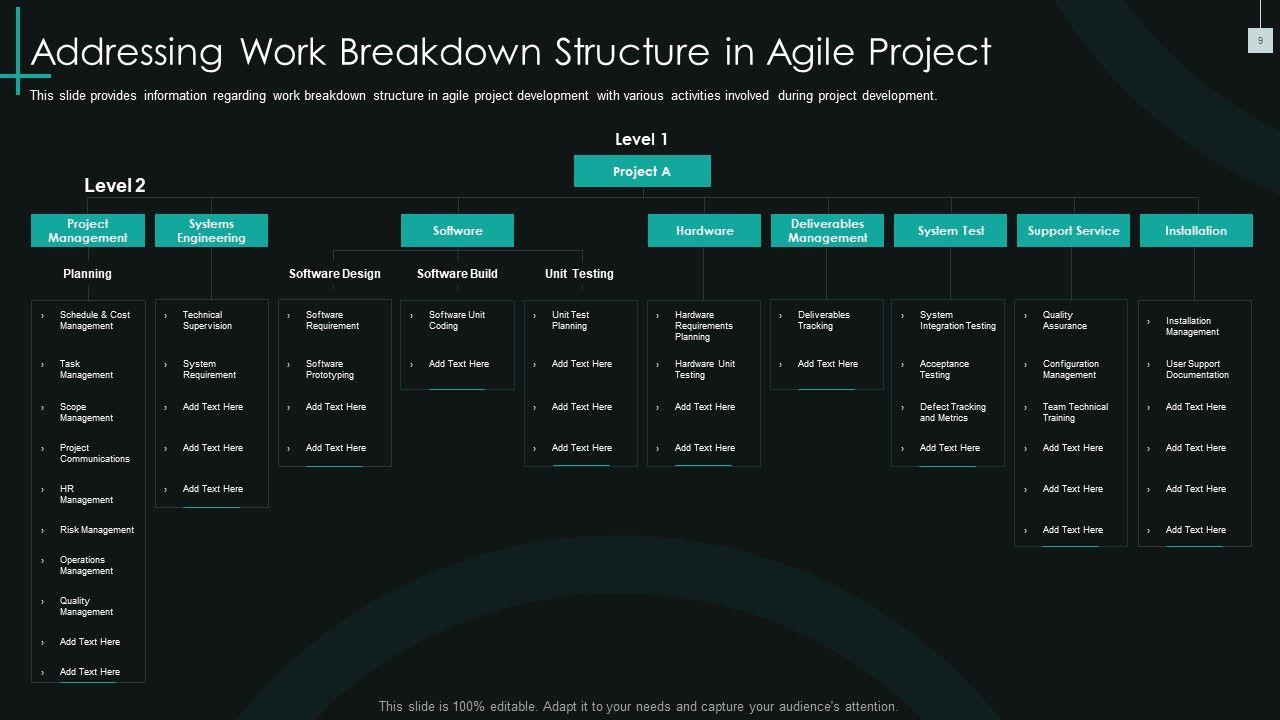1280x720 pixels.
Task: Select the Systems Engineering header box
Action: point(211,231)
